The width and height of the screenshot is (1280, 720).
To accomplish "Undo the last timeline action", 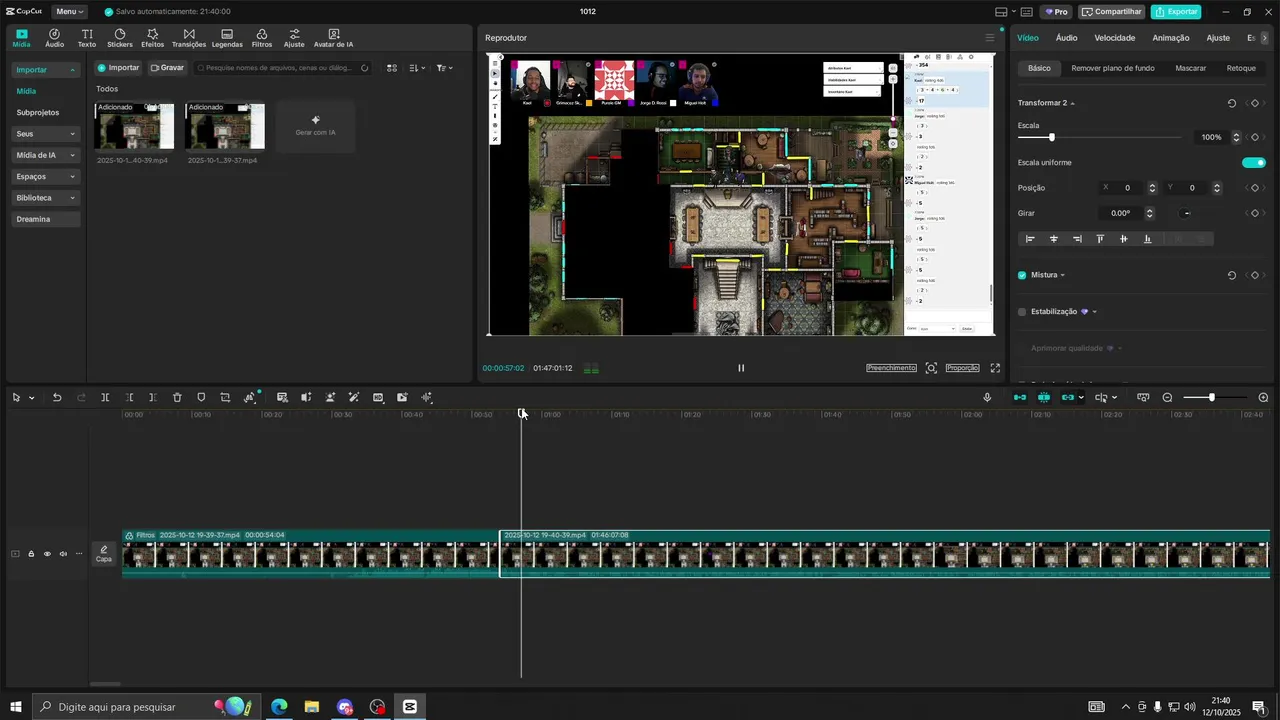I will click(x=57, y=397).
